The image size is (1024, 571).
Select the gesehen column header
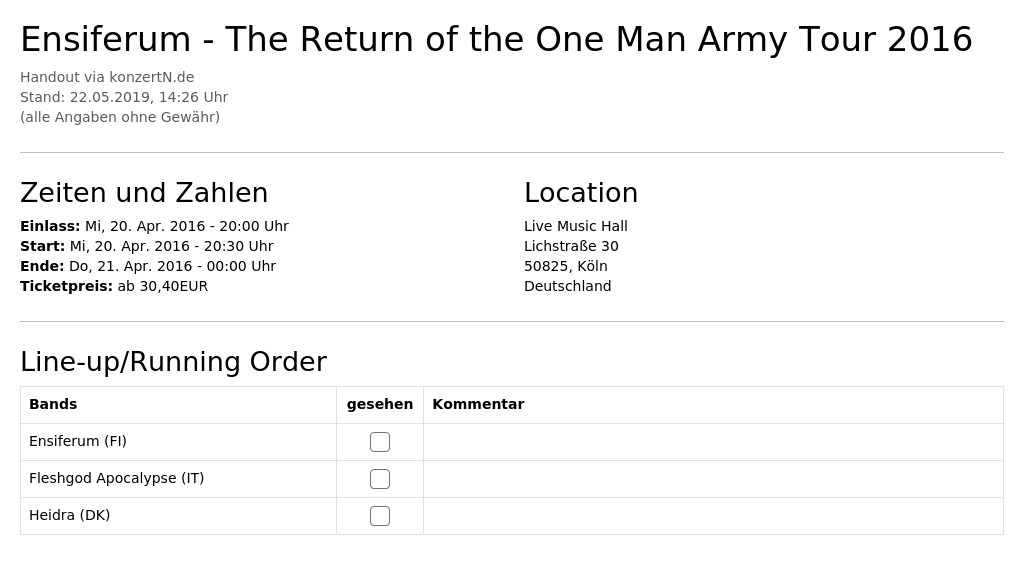(379, 404)
